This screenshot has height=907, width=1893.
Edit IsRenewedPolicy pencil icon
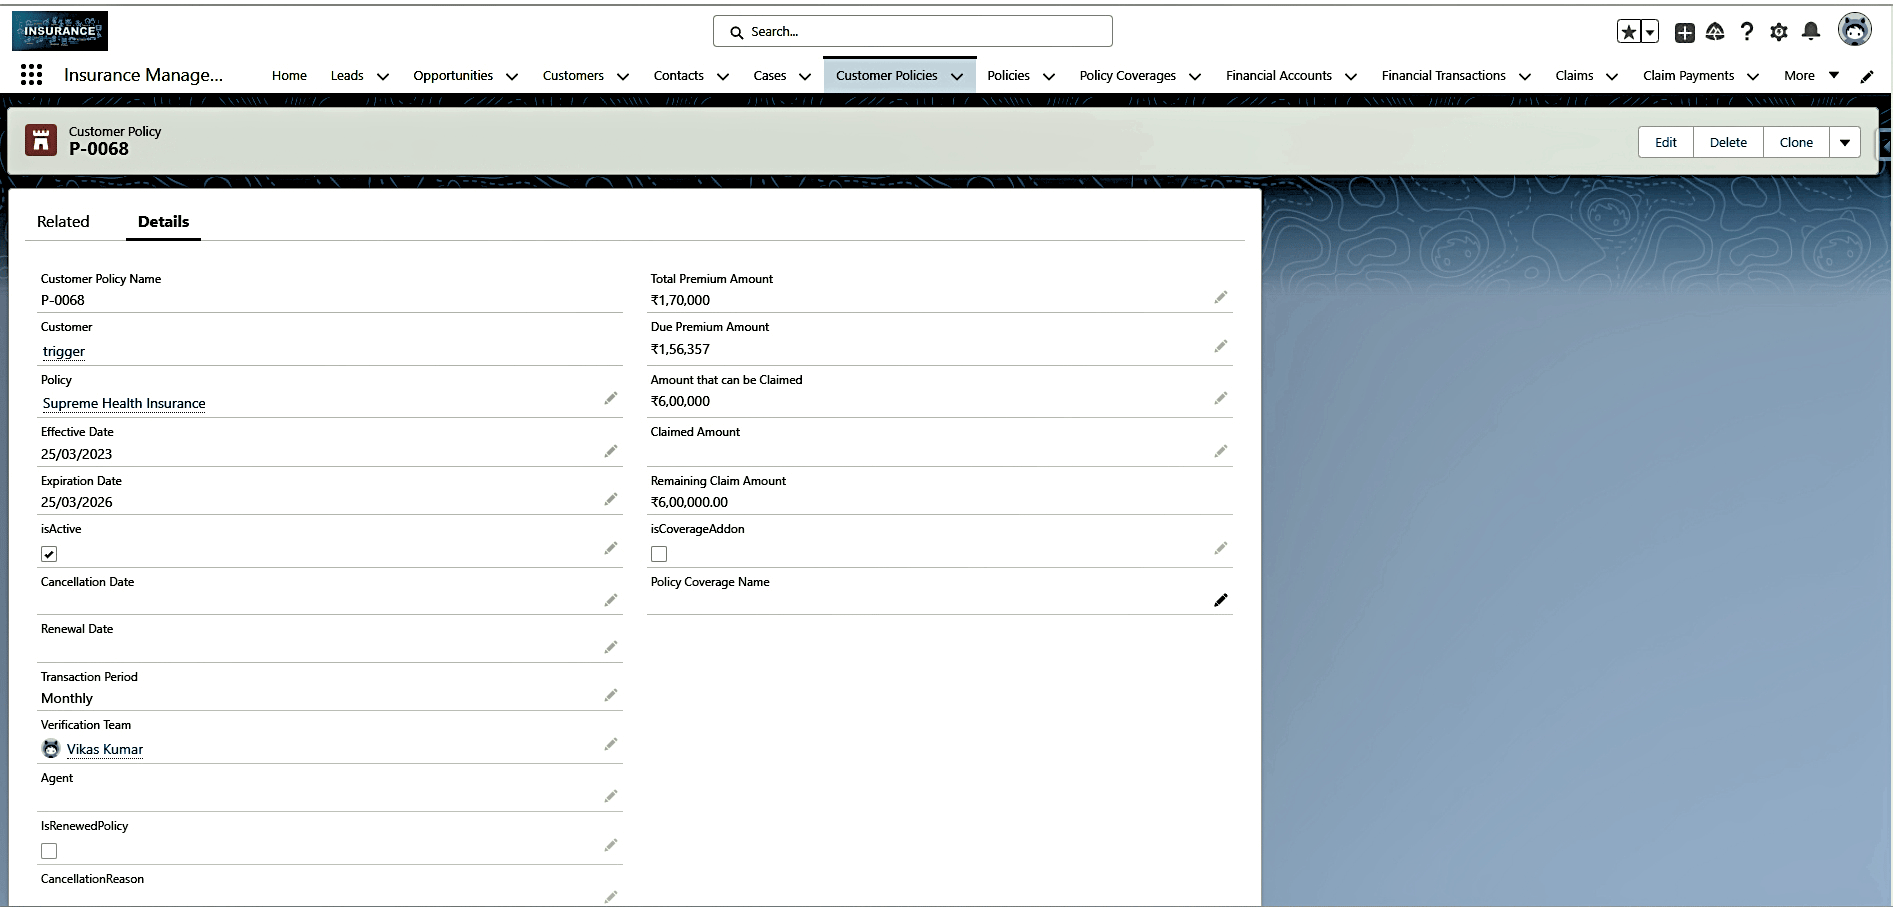click(611, 845)
